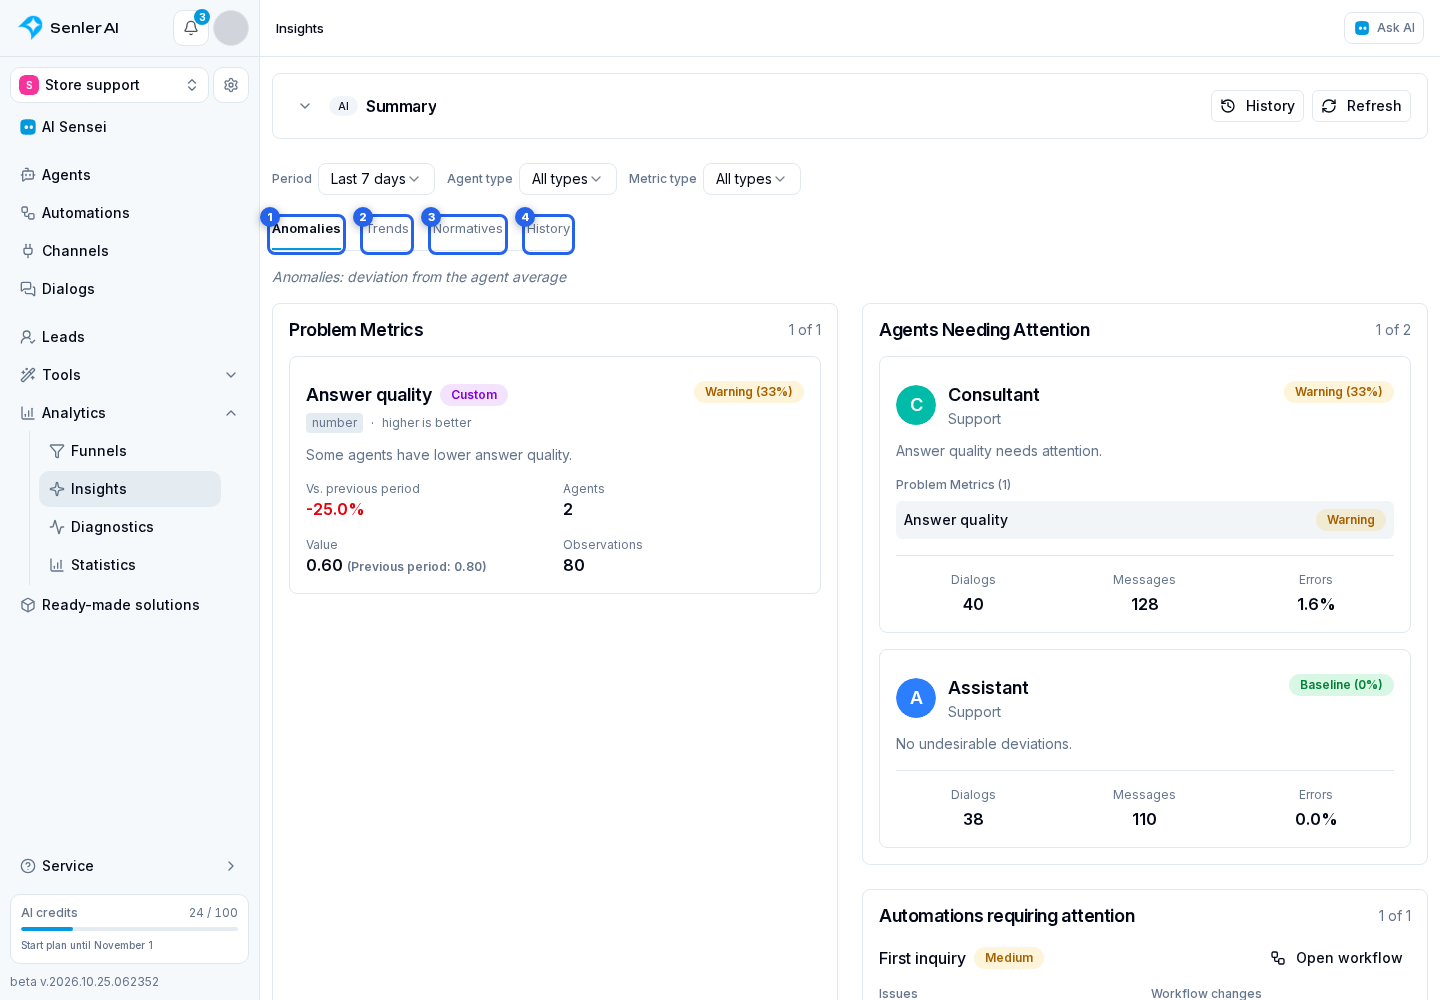Open Ready-made solutions

pos(130,605)
